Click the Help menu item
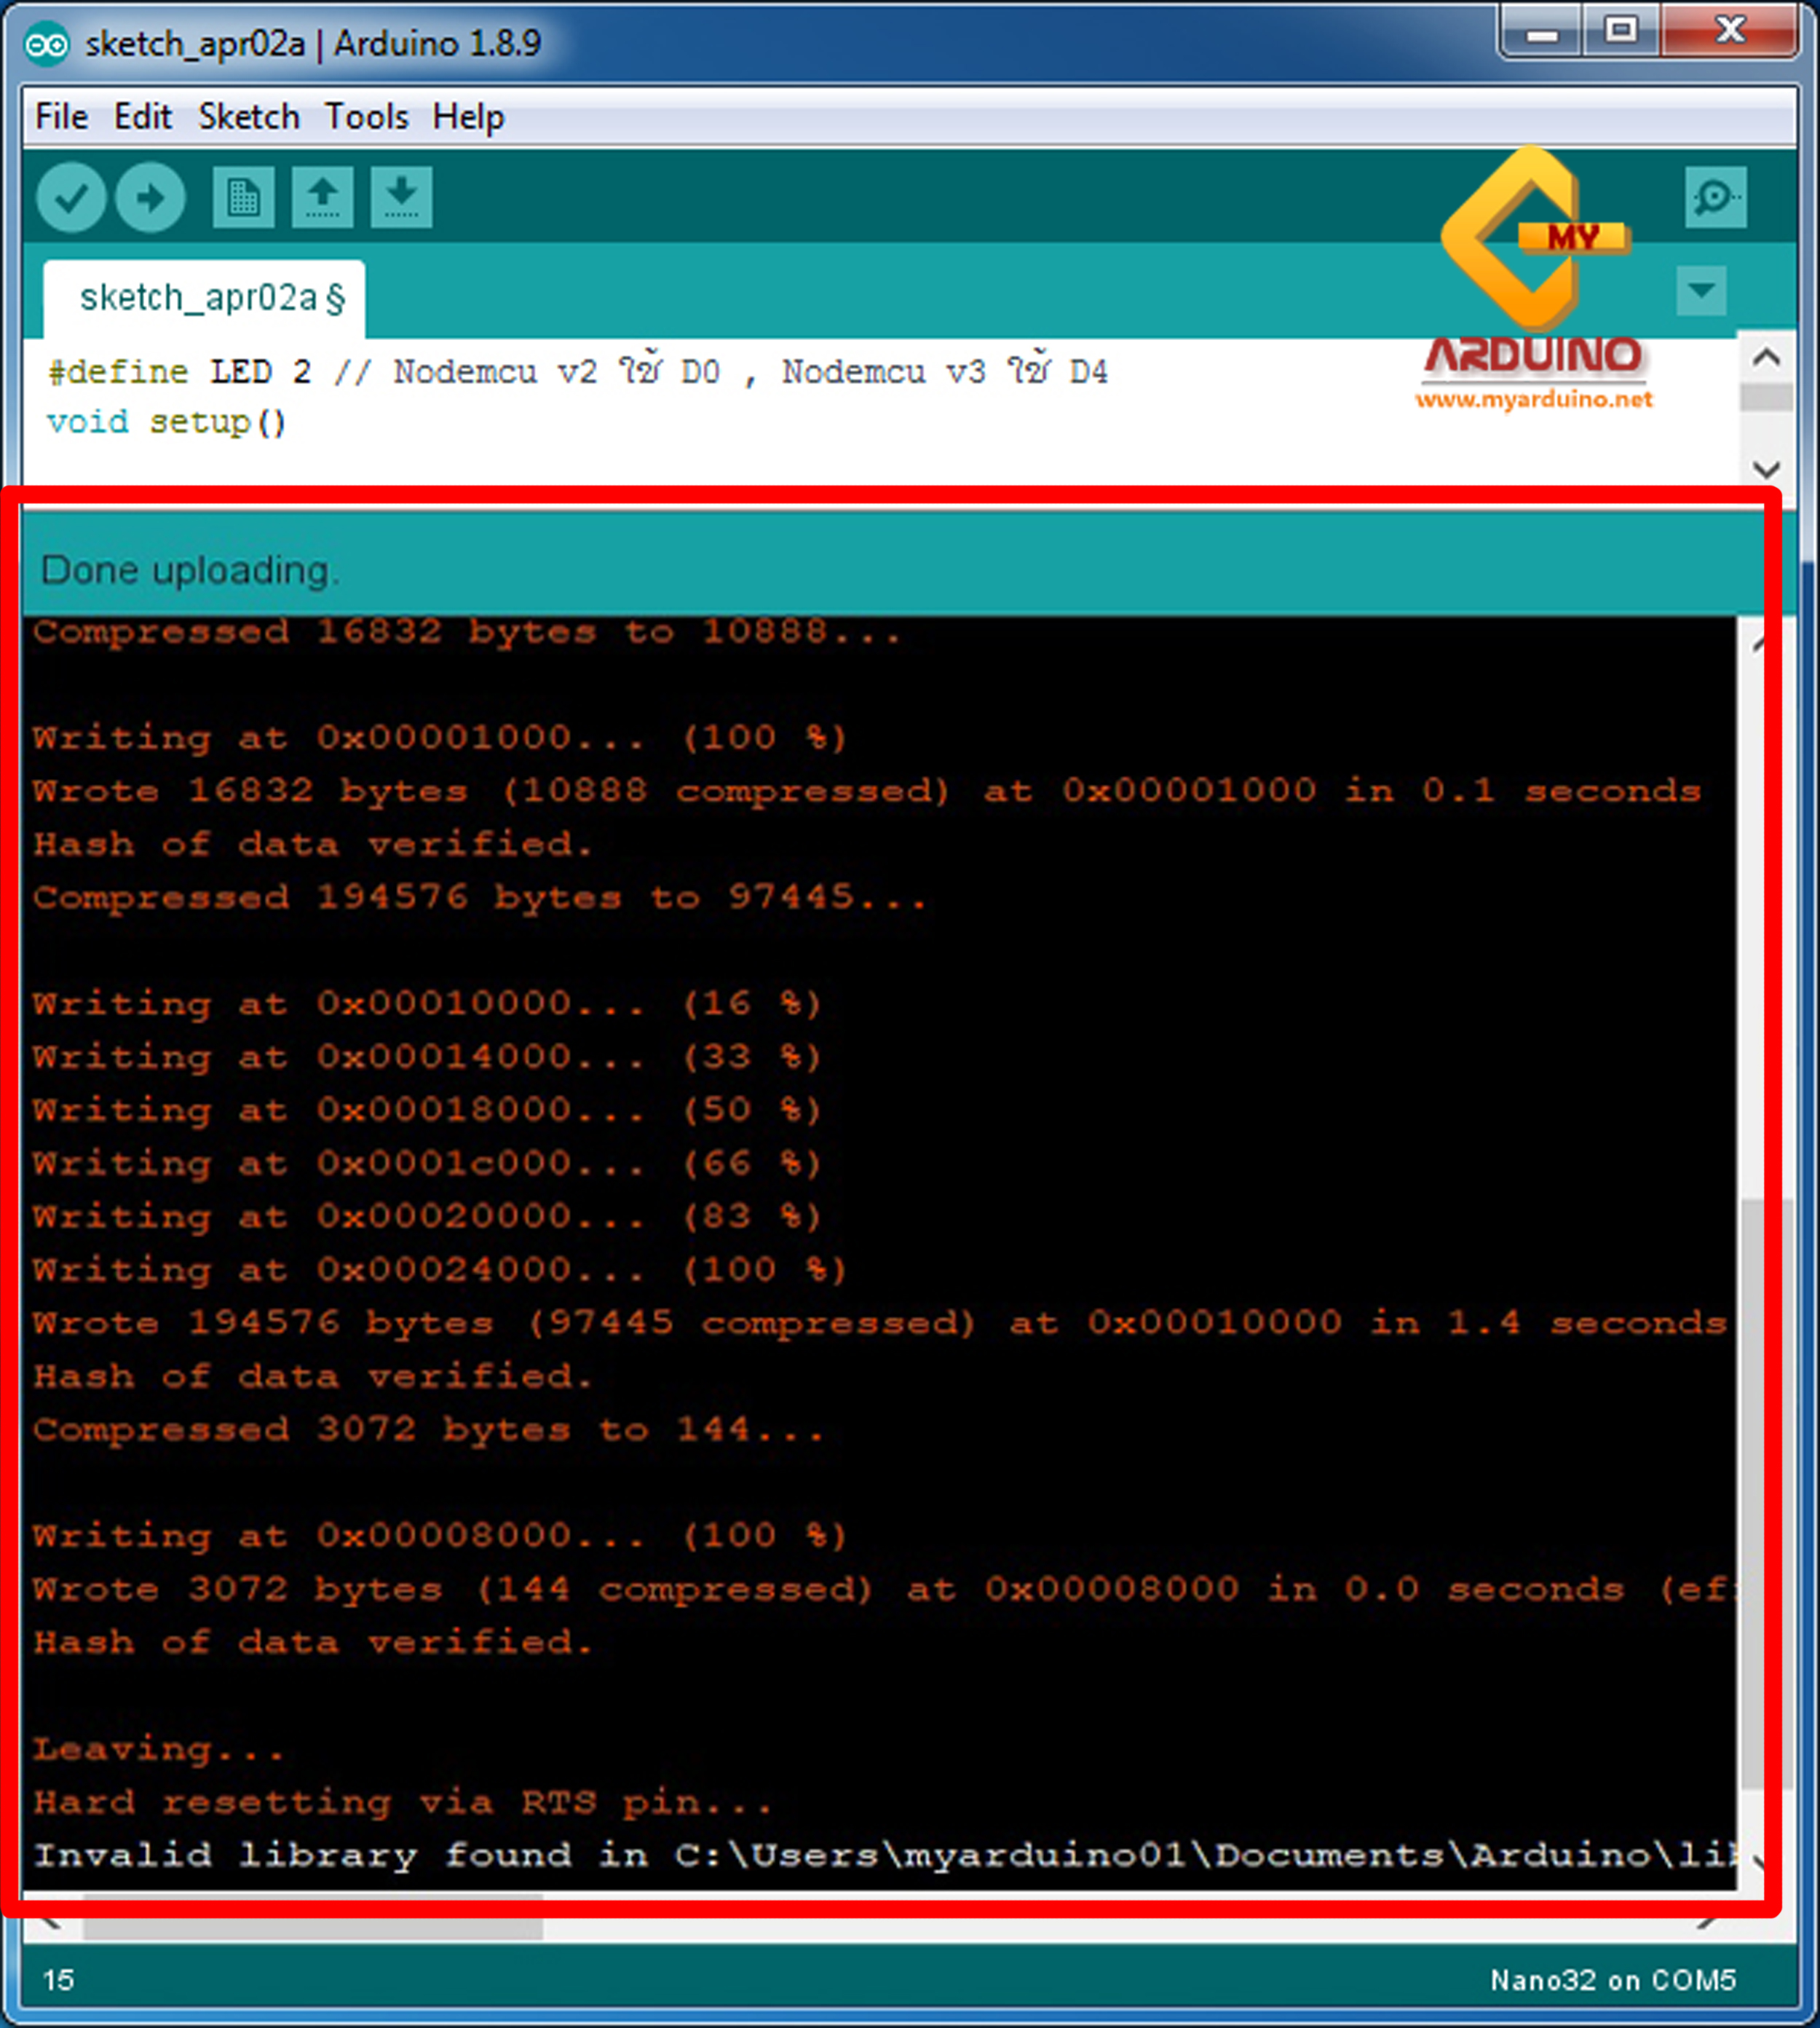Screen dimensions: 1820x2028 click(468, 117)
